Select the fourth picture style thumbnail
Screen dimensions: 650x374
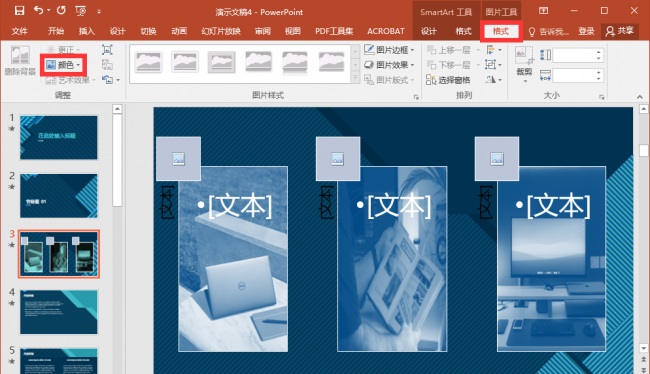pos(258,63)
